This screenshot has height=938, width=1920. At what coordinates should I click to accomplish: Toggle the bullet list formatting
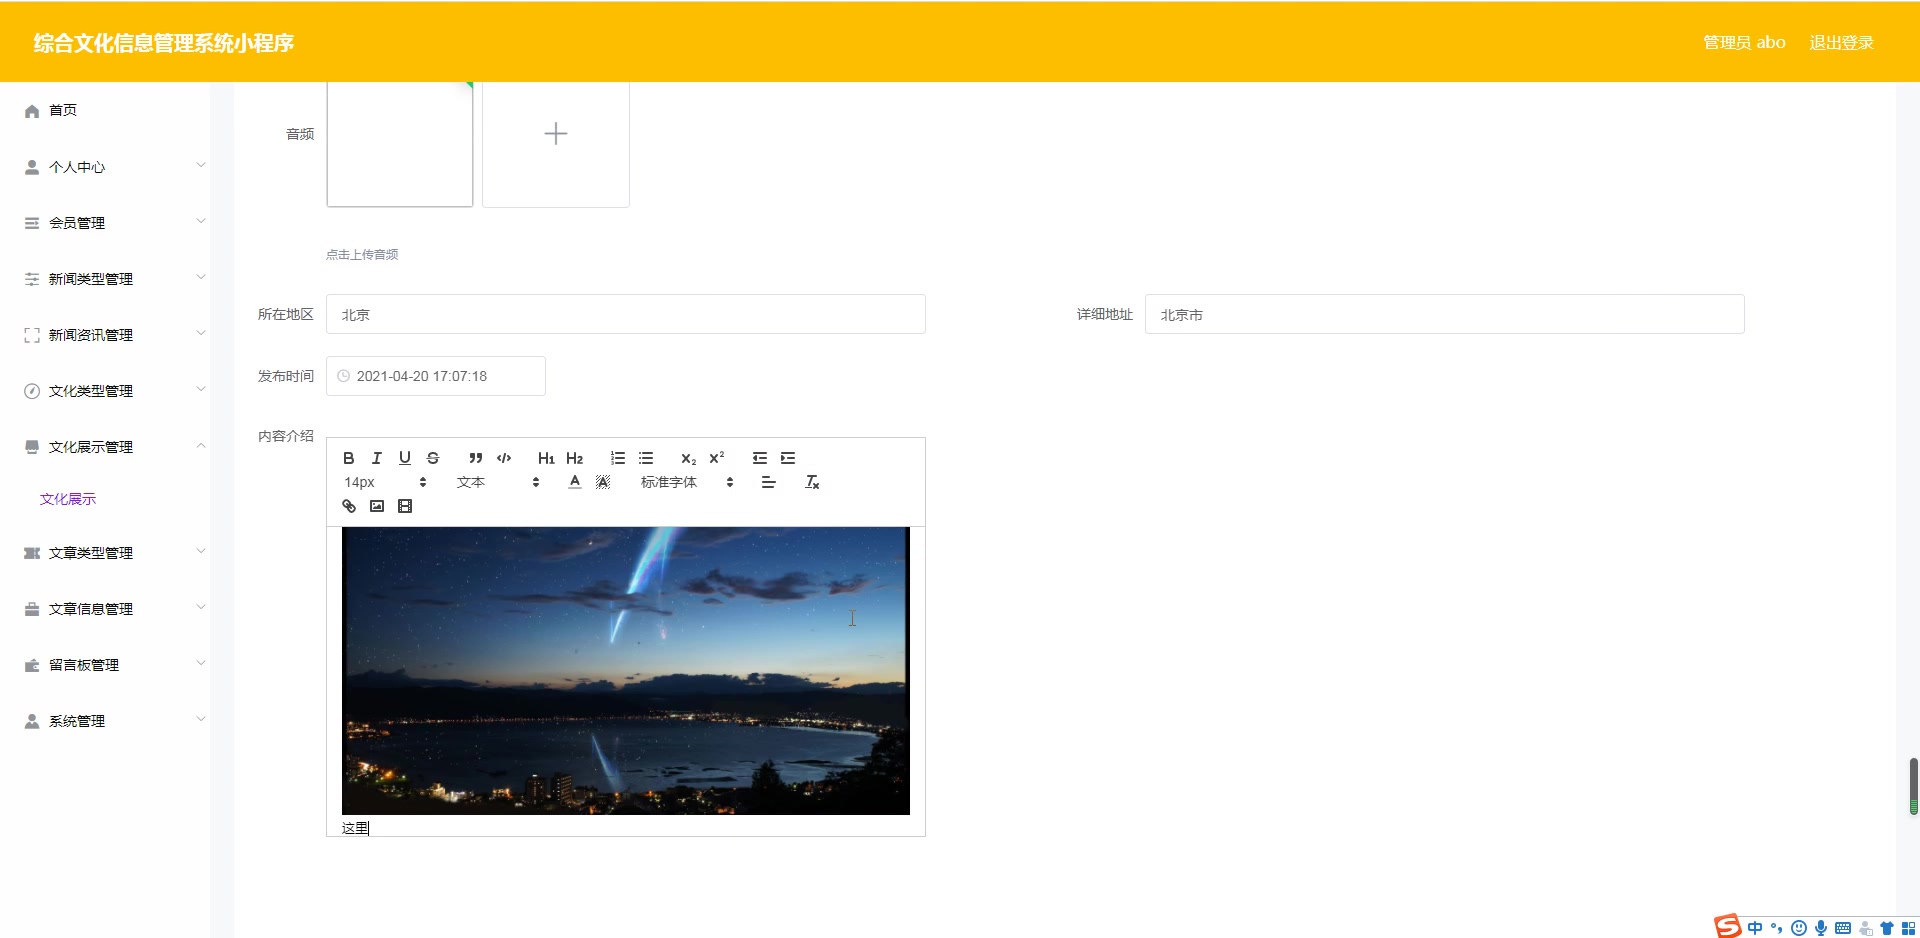coord(646,458)
